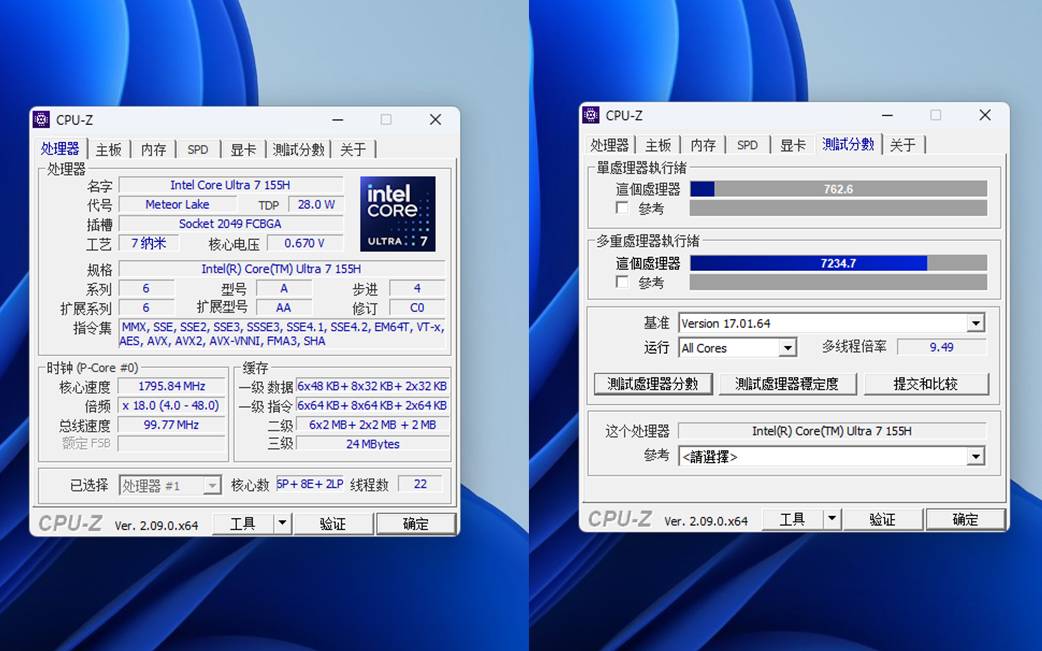Viewport: 1042px width, 651px height.
Task: Open the benchmark Version 17.01.64 dropdown
Action: coord(975,323)
